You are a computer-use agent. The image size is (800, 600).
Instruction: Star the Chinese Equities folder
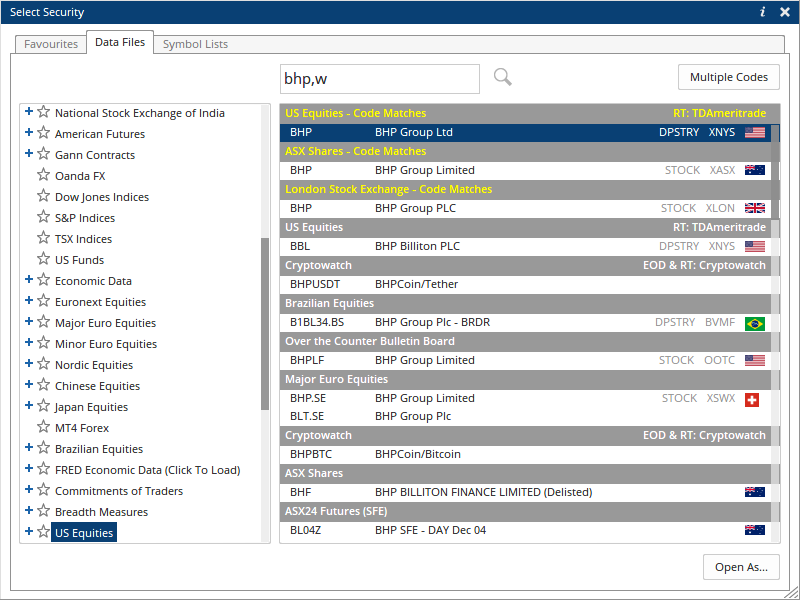[44, 385]
